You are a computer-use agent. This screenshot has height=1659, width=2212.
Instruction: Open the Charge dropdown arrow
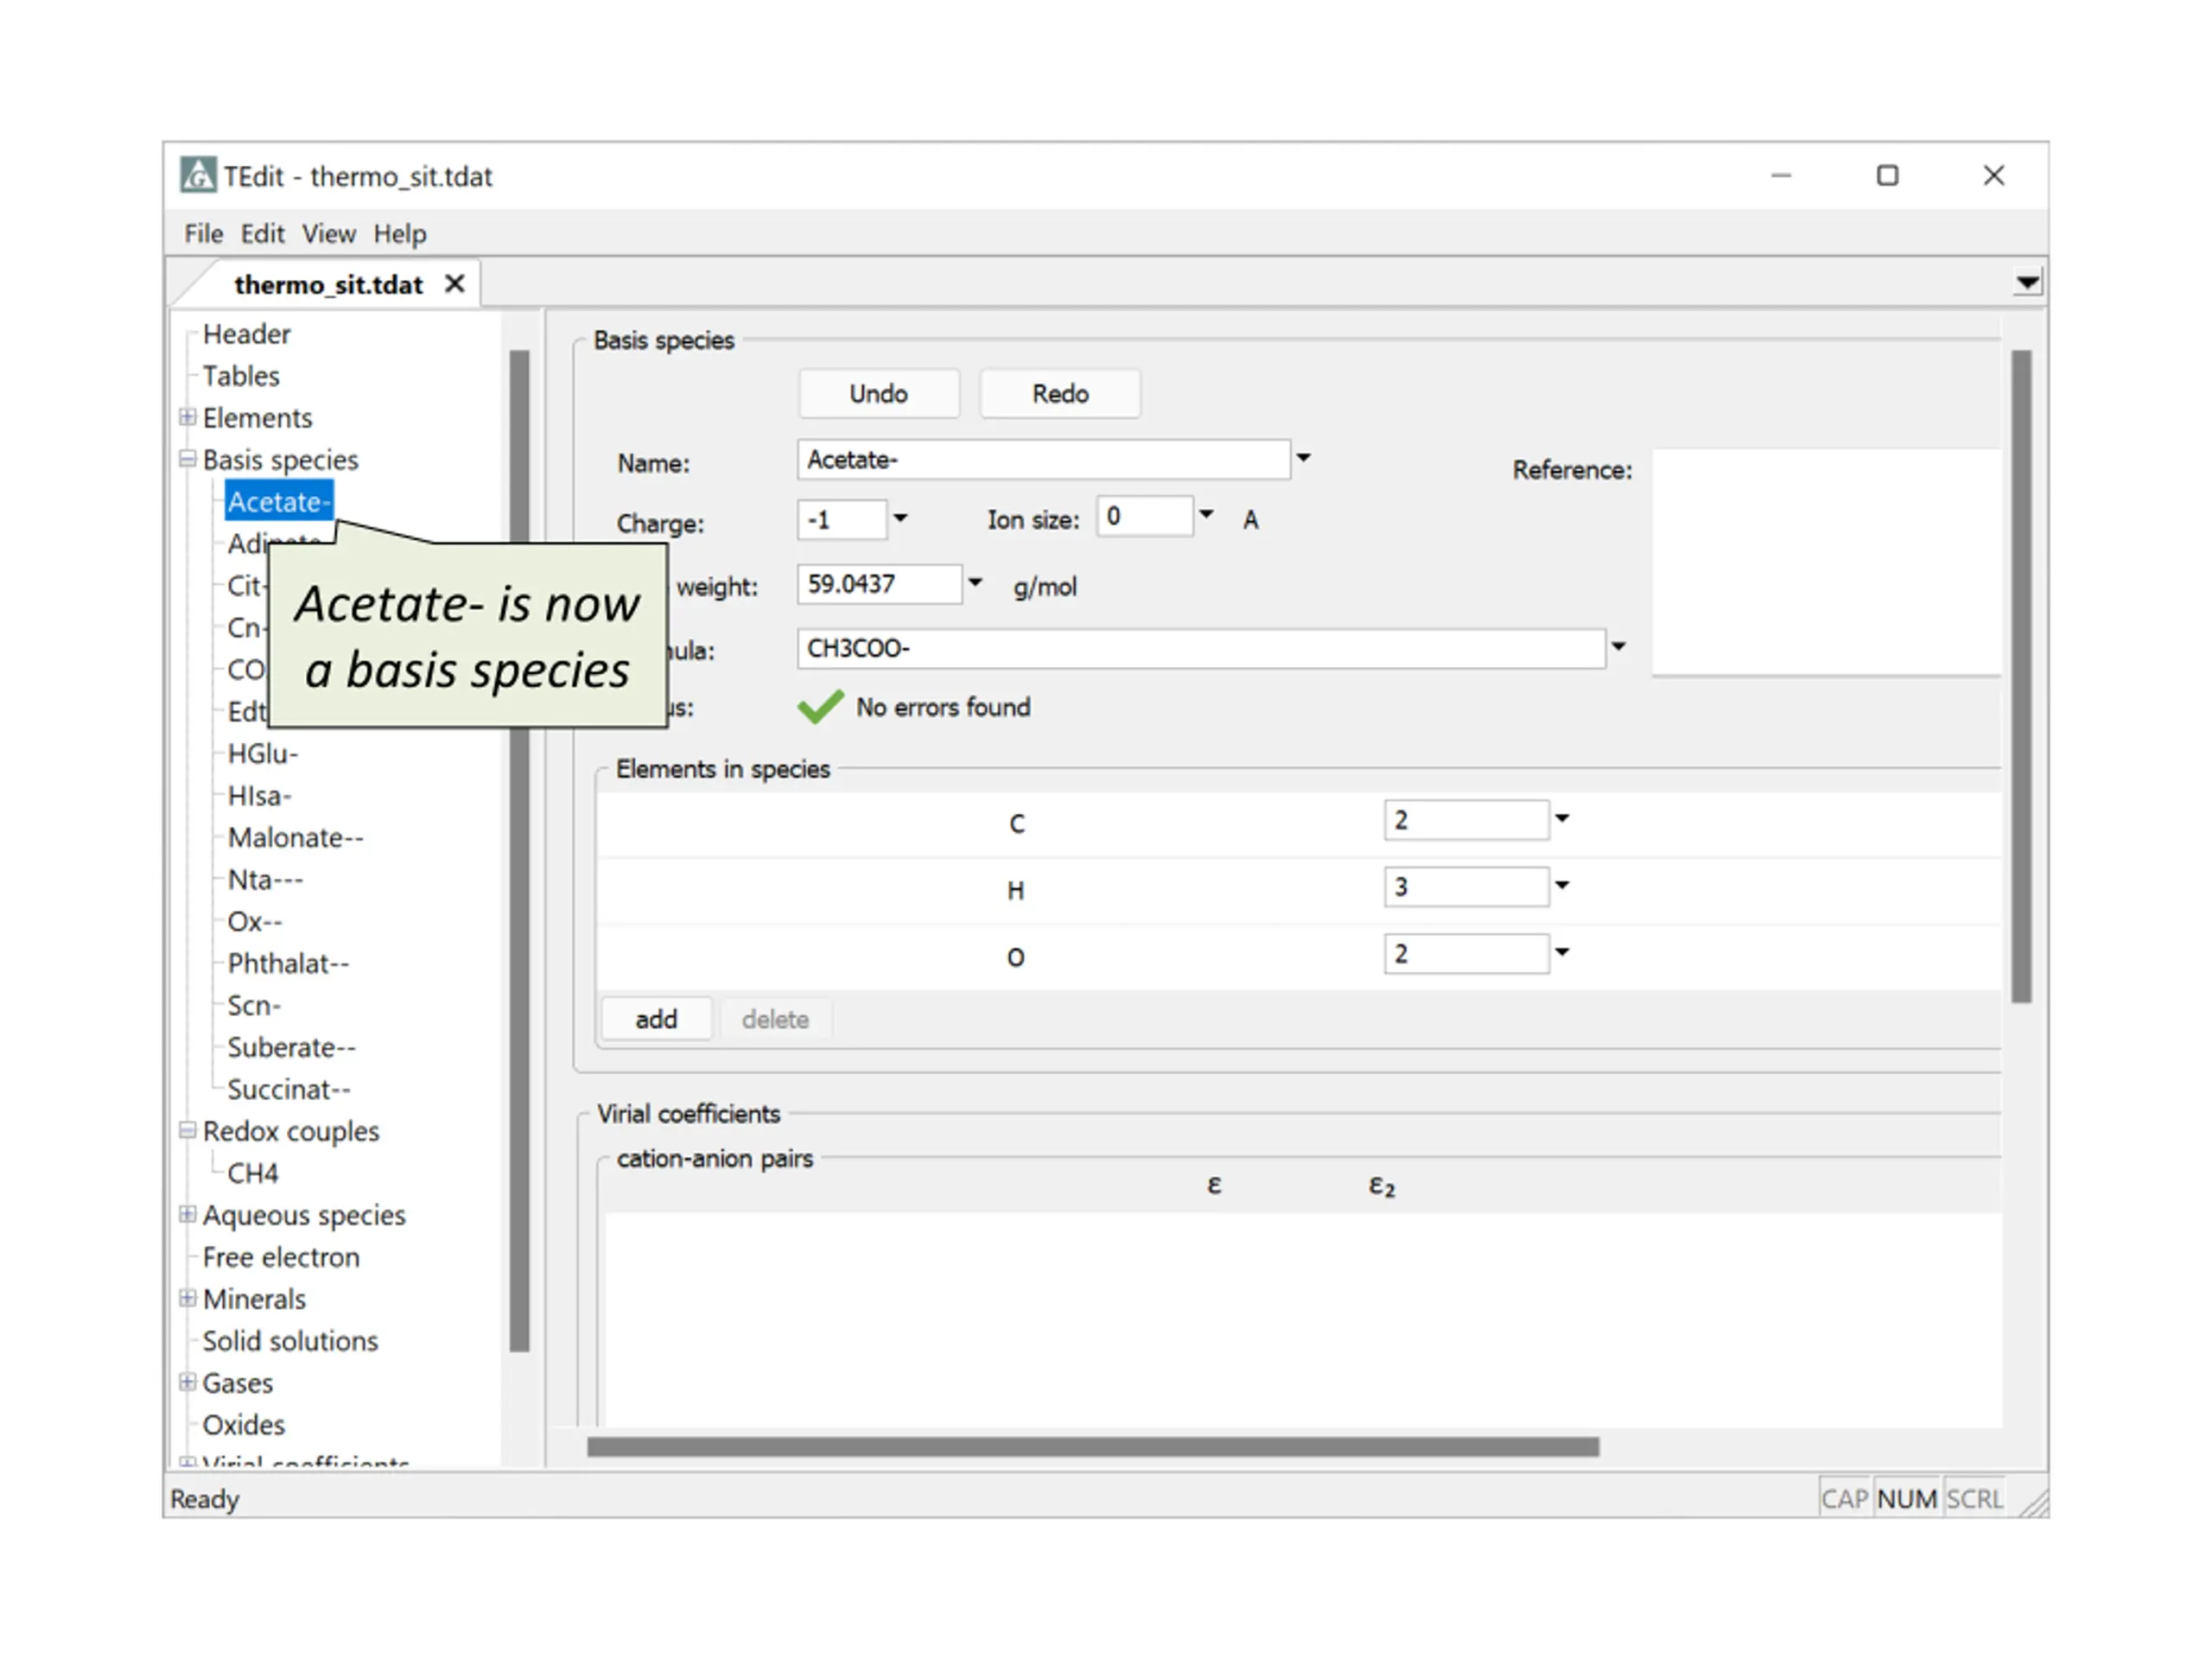tap(900, 518)
